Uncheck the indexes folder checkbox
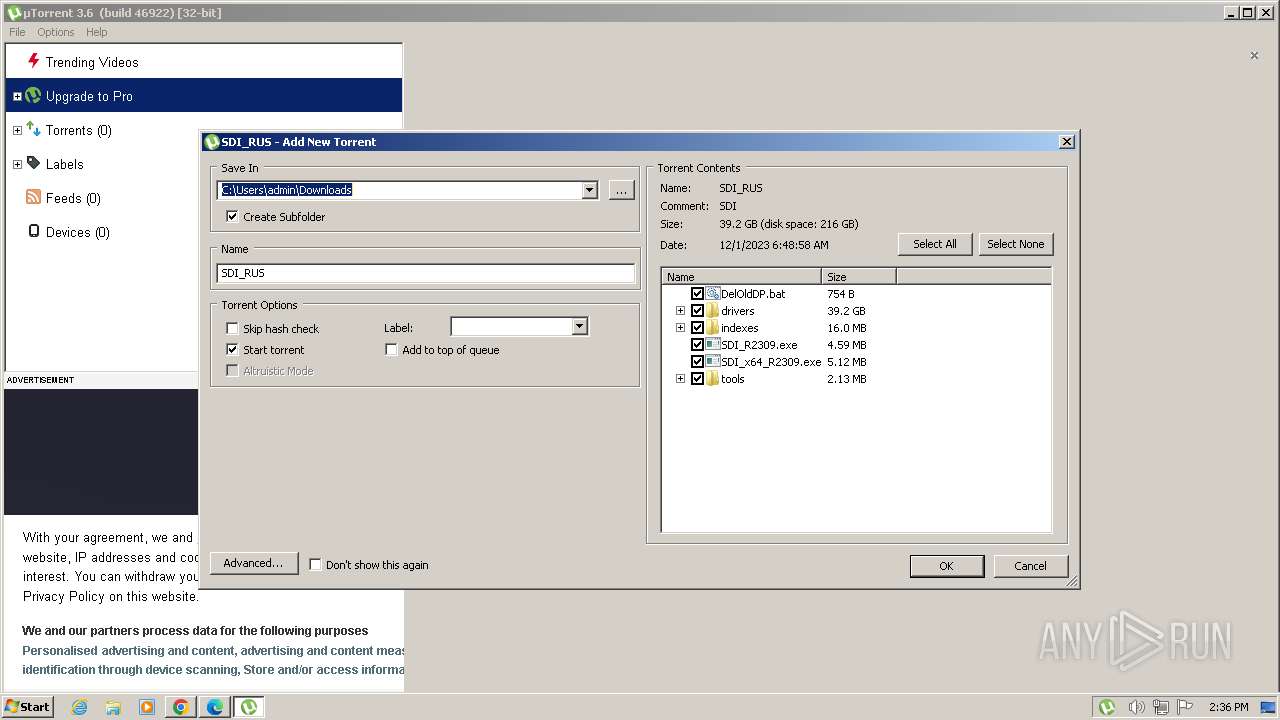 (x=697, y=328)
